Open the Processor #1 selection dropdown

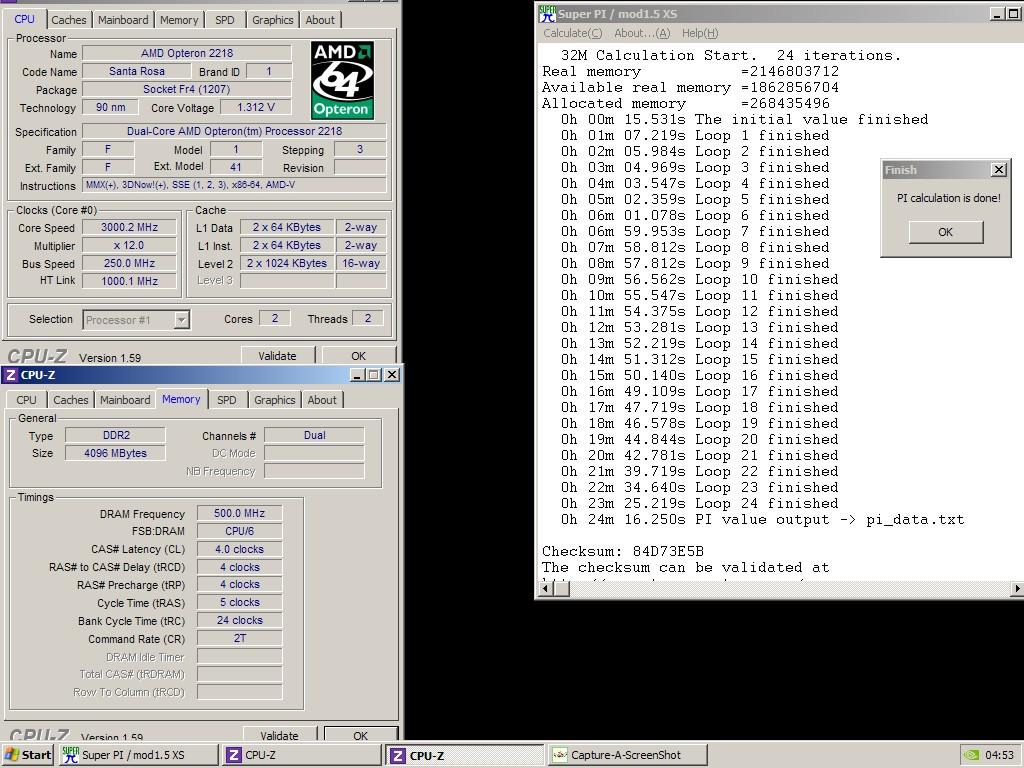tap(182, 319)
